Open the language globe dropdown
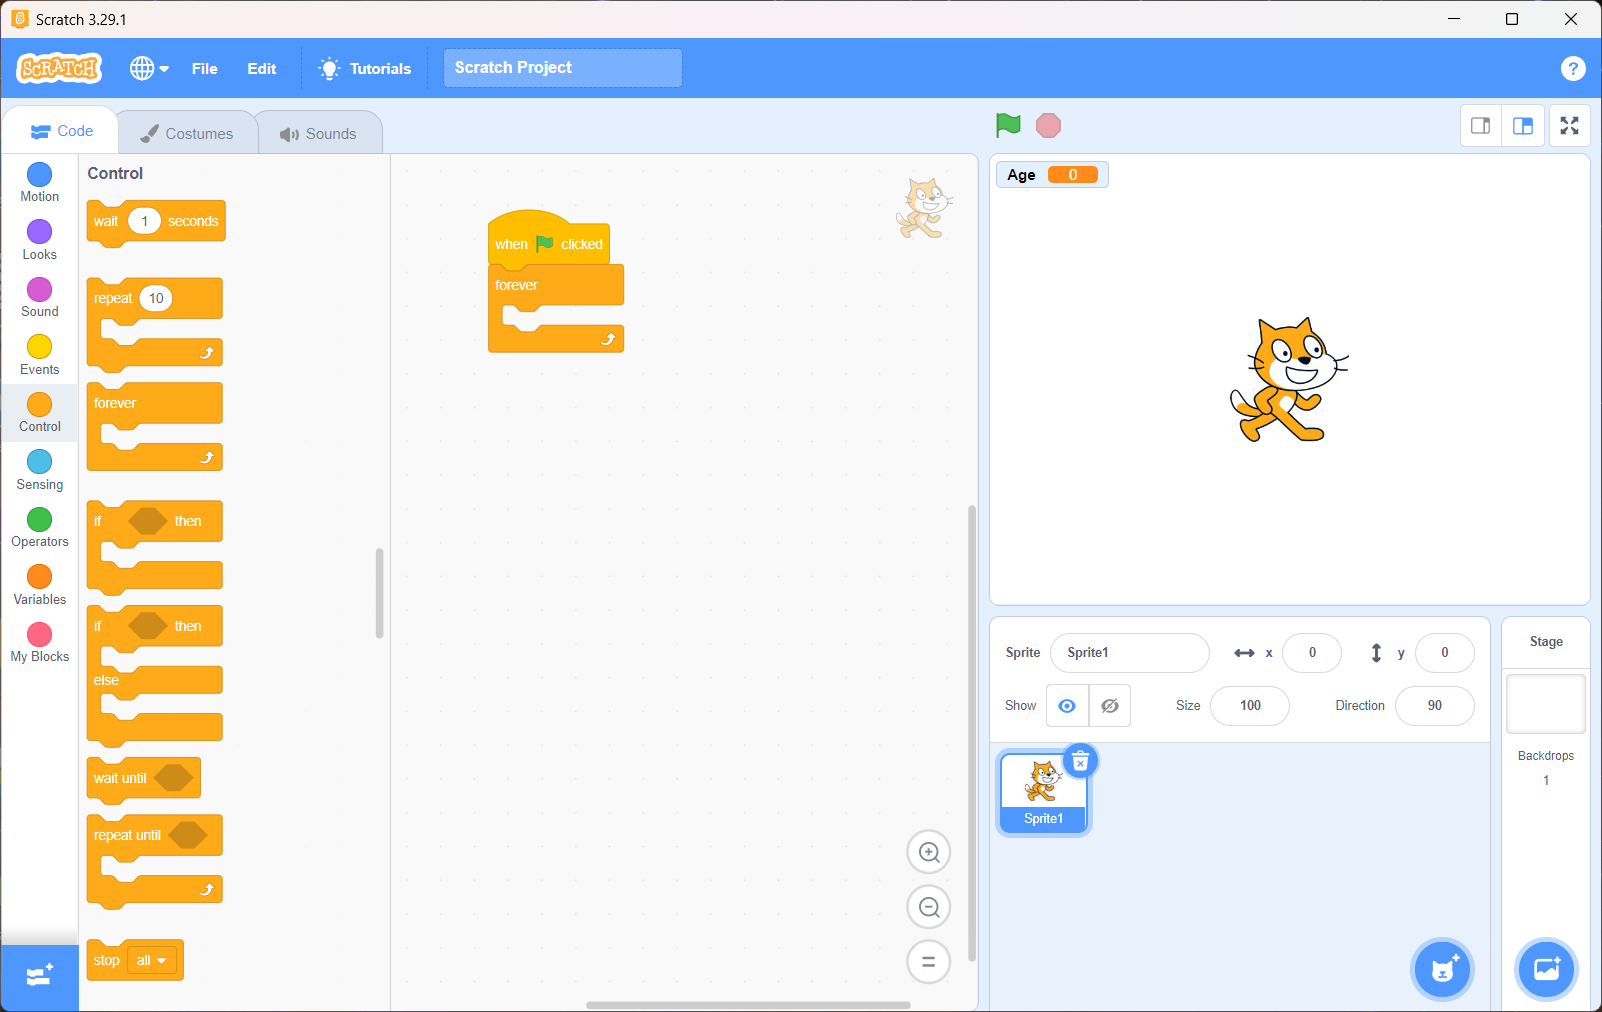1602x1012 pixels. (149, 68)
